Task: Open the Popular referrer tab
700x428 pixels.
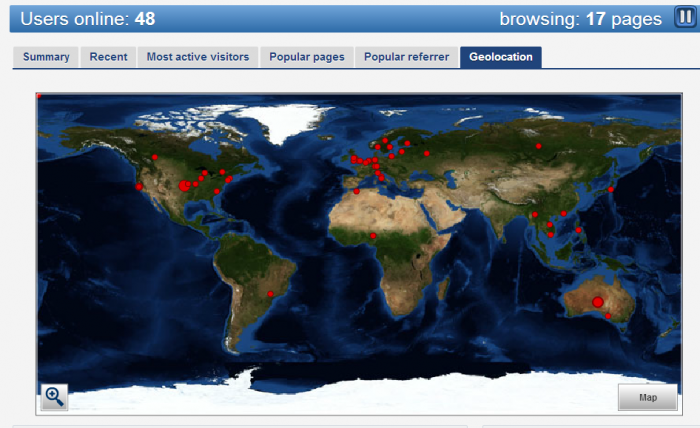Action: click(x=406, y=57)
